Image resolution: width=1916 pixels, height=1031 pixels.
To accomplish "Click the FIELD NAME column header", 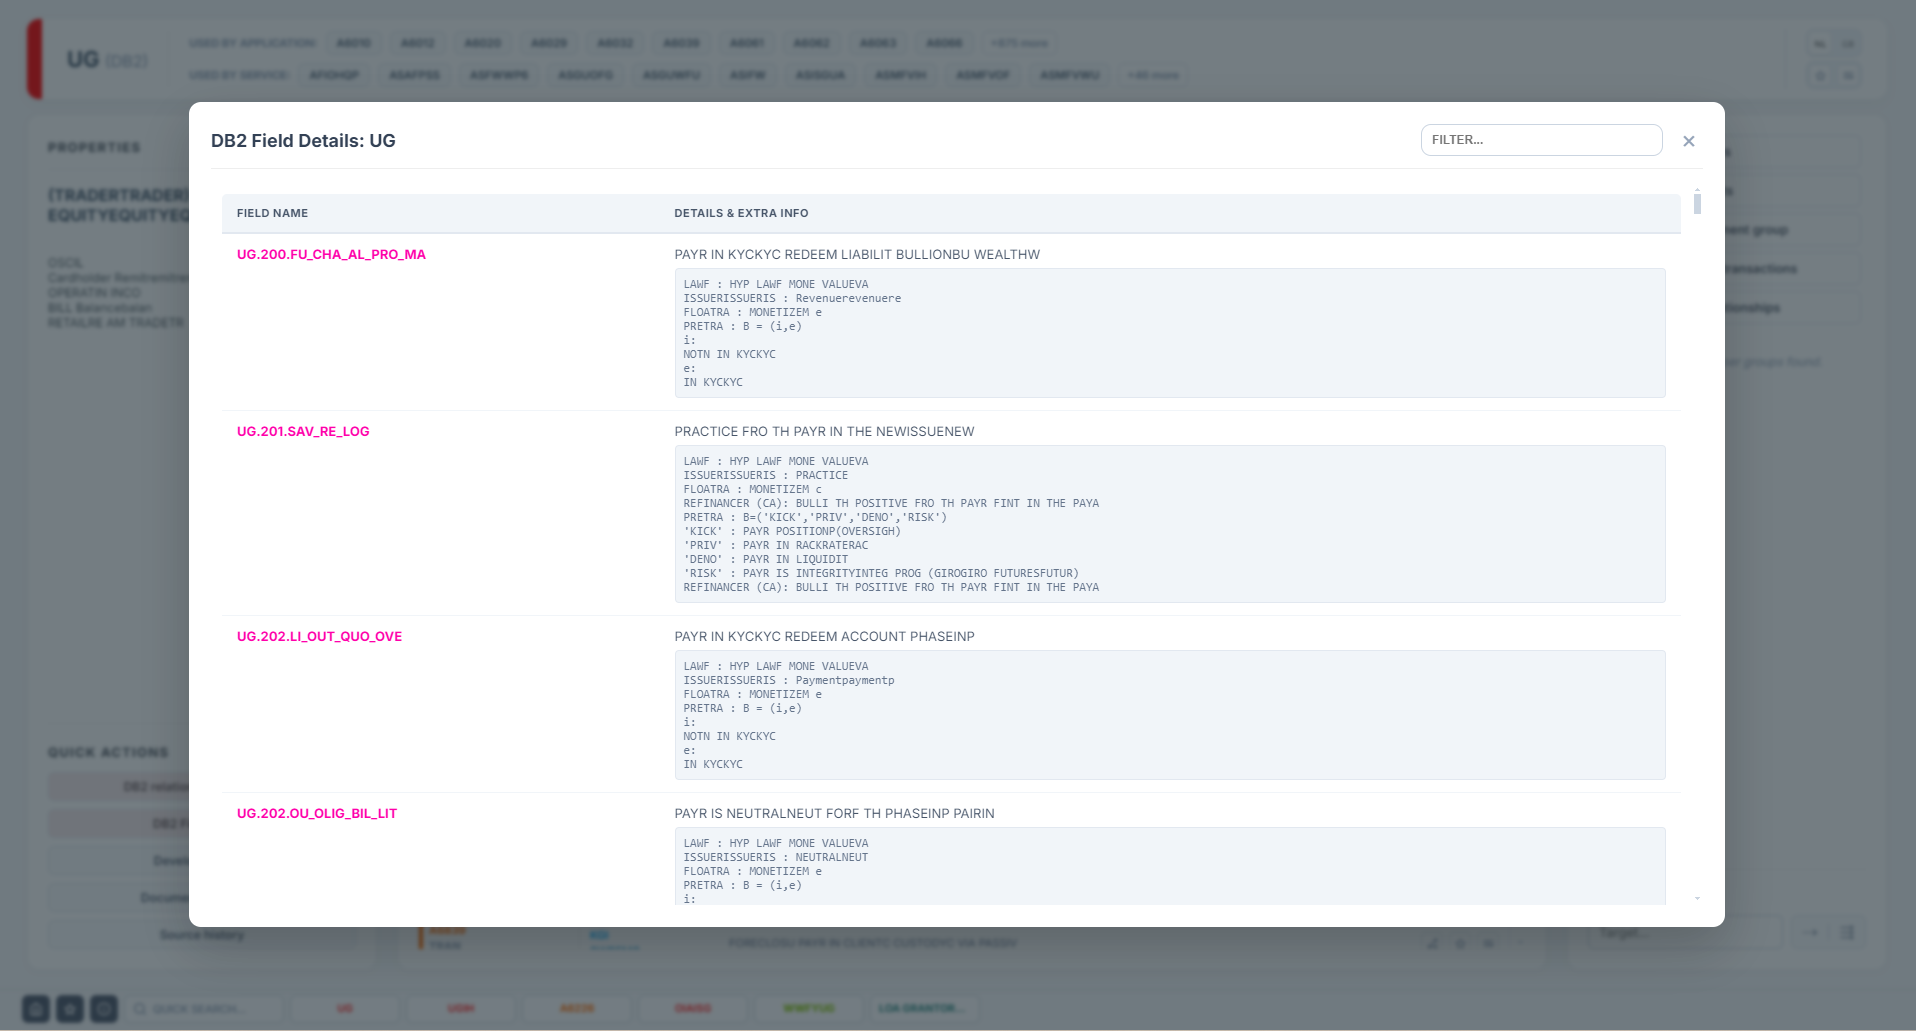I will pos(272,213).
